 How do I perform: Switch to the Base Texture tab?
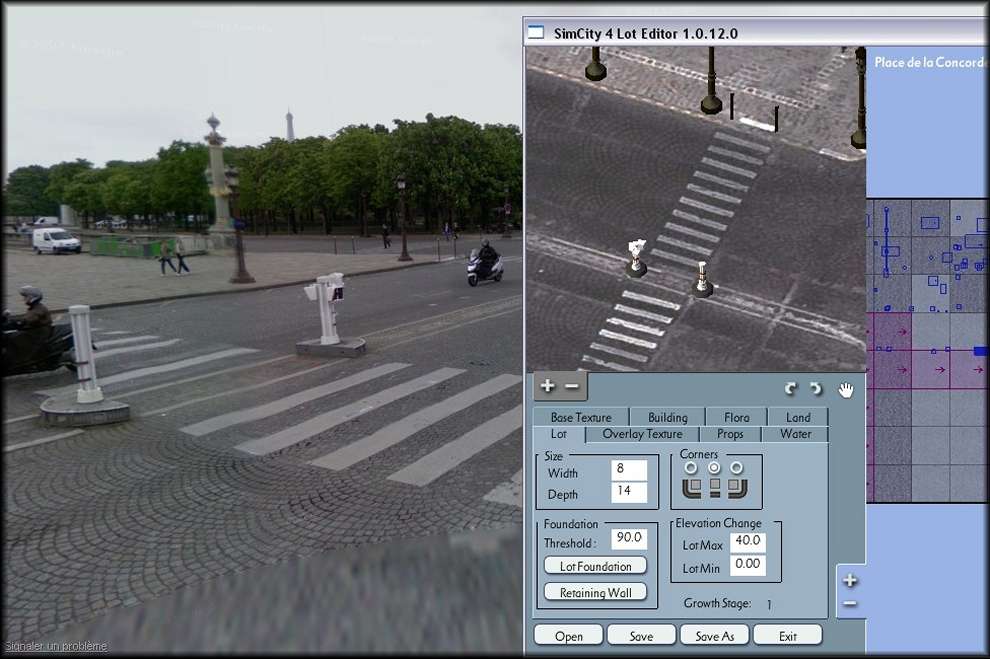pos(581,417)
